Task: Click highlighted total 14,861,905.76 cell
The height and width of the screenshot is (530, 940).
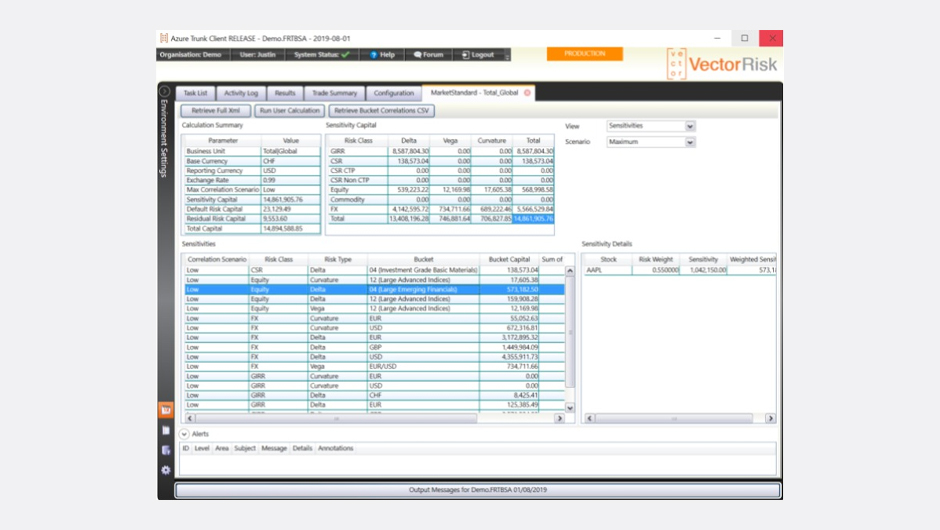Action: tap(533, 219)
